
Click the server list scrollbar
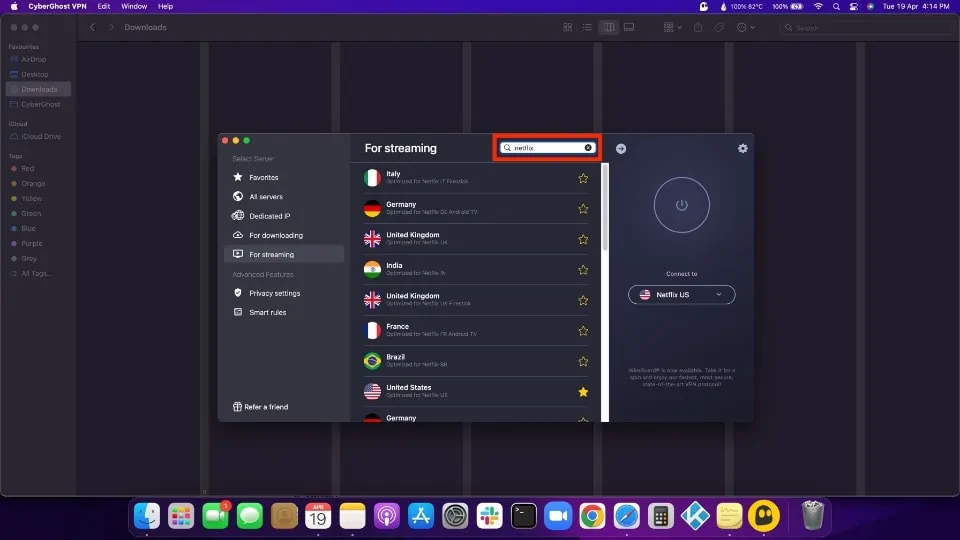605,208
